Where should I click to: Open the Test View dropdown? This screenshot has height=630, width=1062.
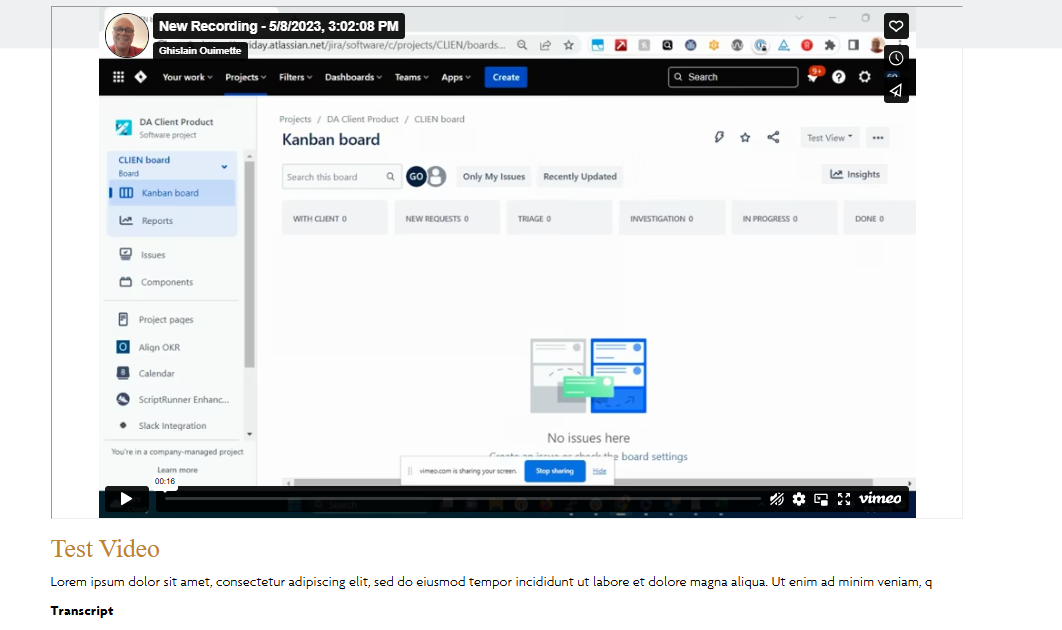click(x=830, y=138)
